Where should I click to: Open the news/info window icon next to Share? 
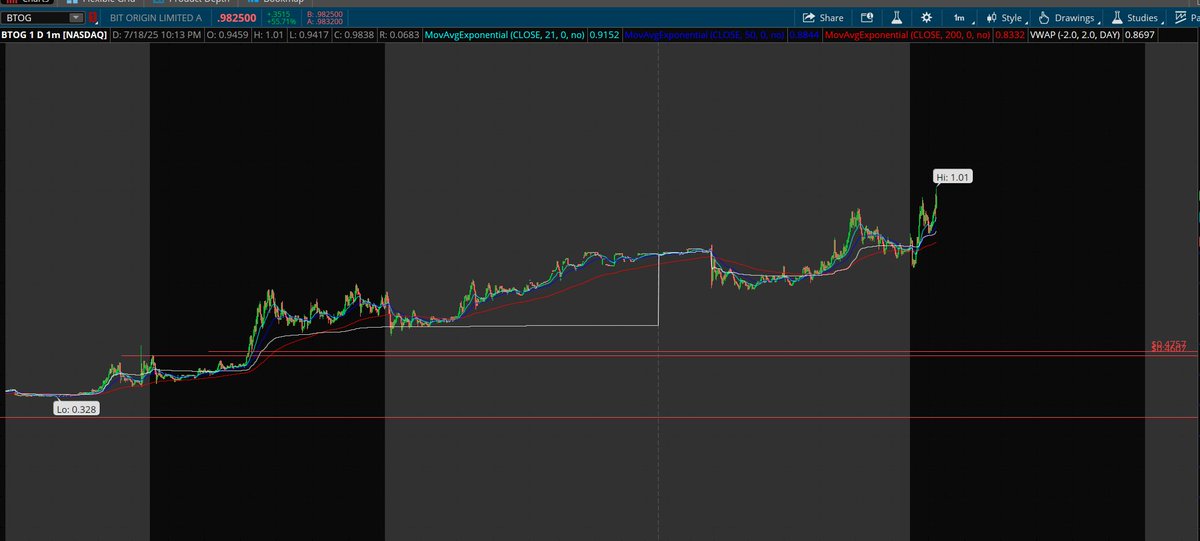867,18
